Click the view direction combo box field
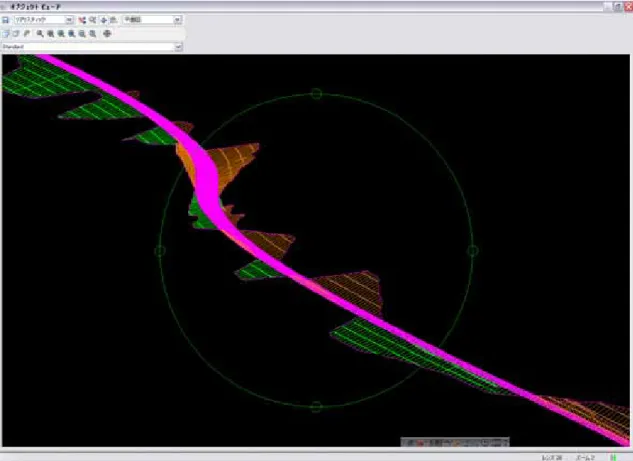The height and width of the screenshot is (461, 633). 152,20
